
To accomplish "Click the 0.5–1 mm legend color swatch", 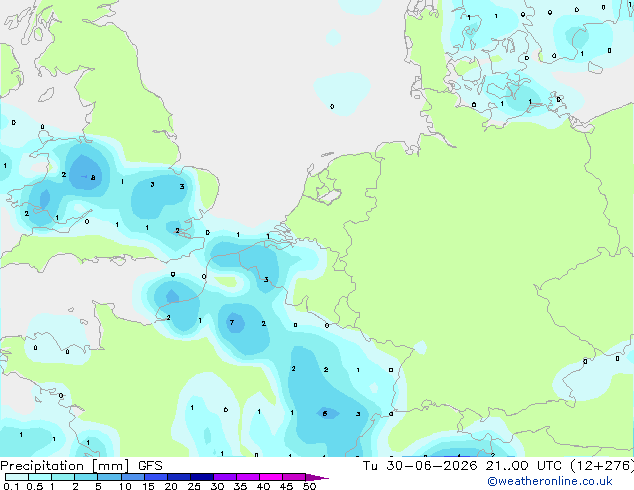I will 40,477.
